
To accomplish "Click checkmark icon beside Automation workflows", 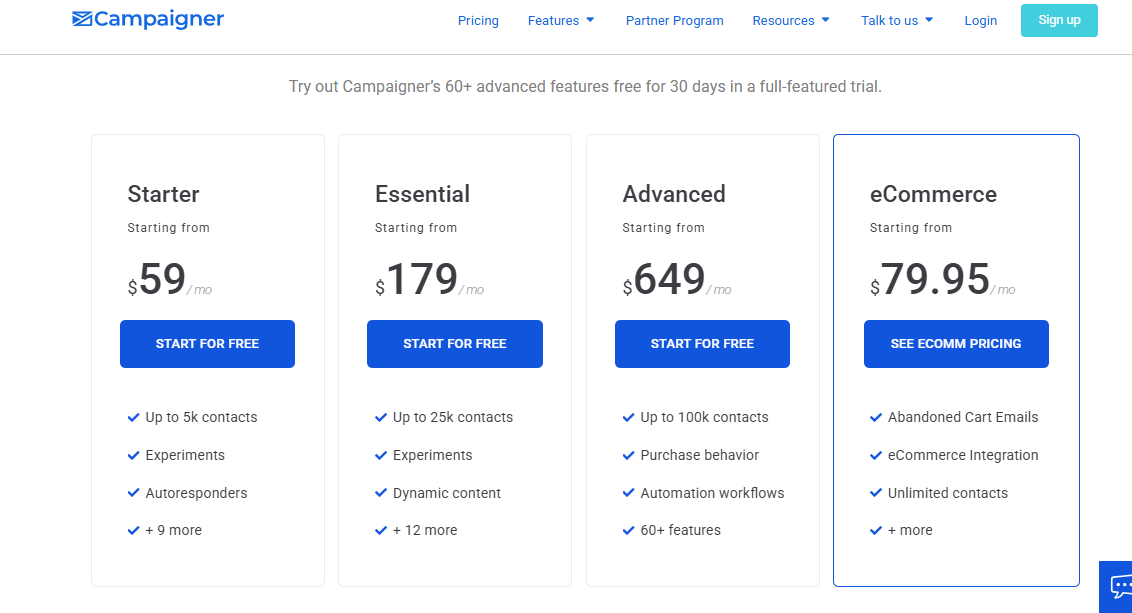I will (x=628, y=493).
